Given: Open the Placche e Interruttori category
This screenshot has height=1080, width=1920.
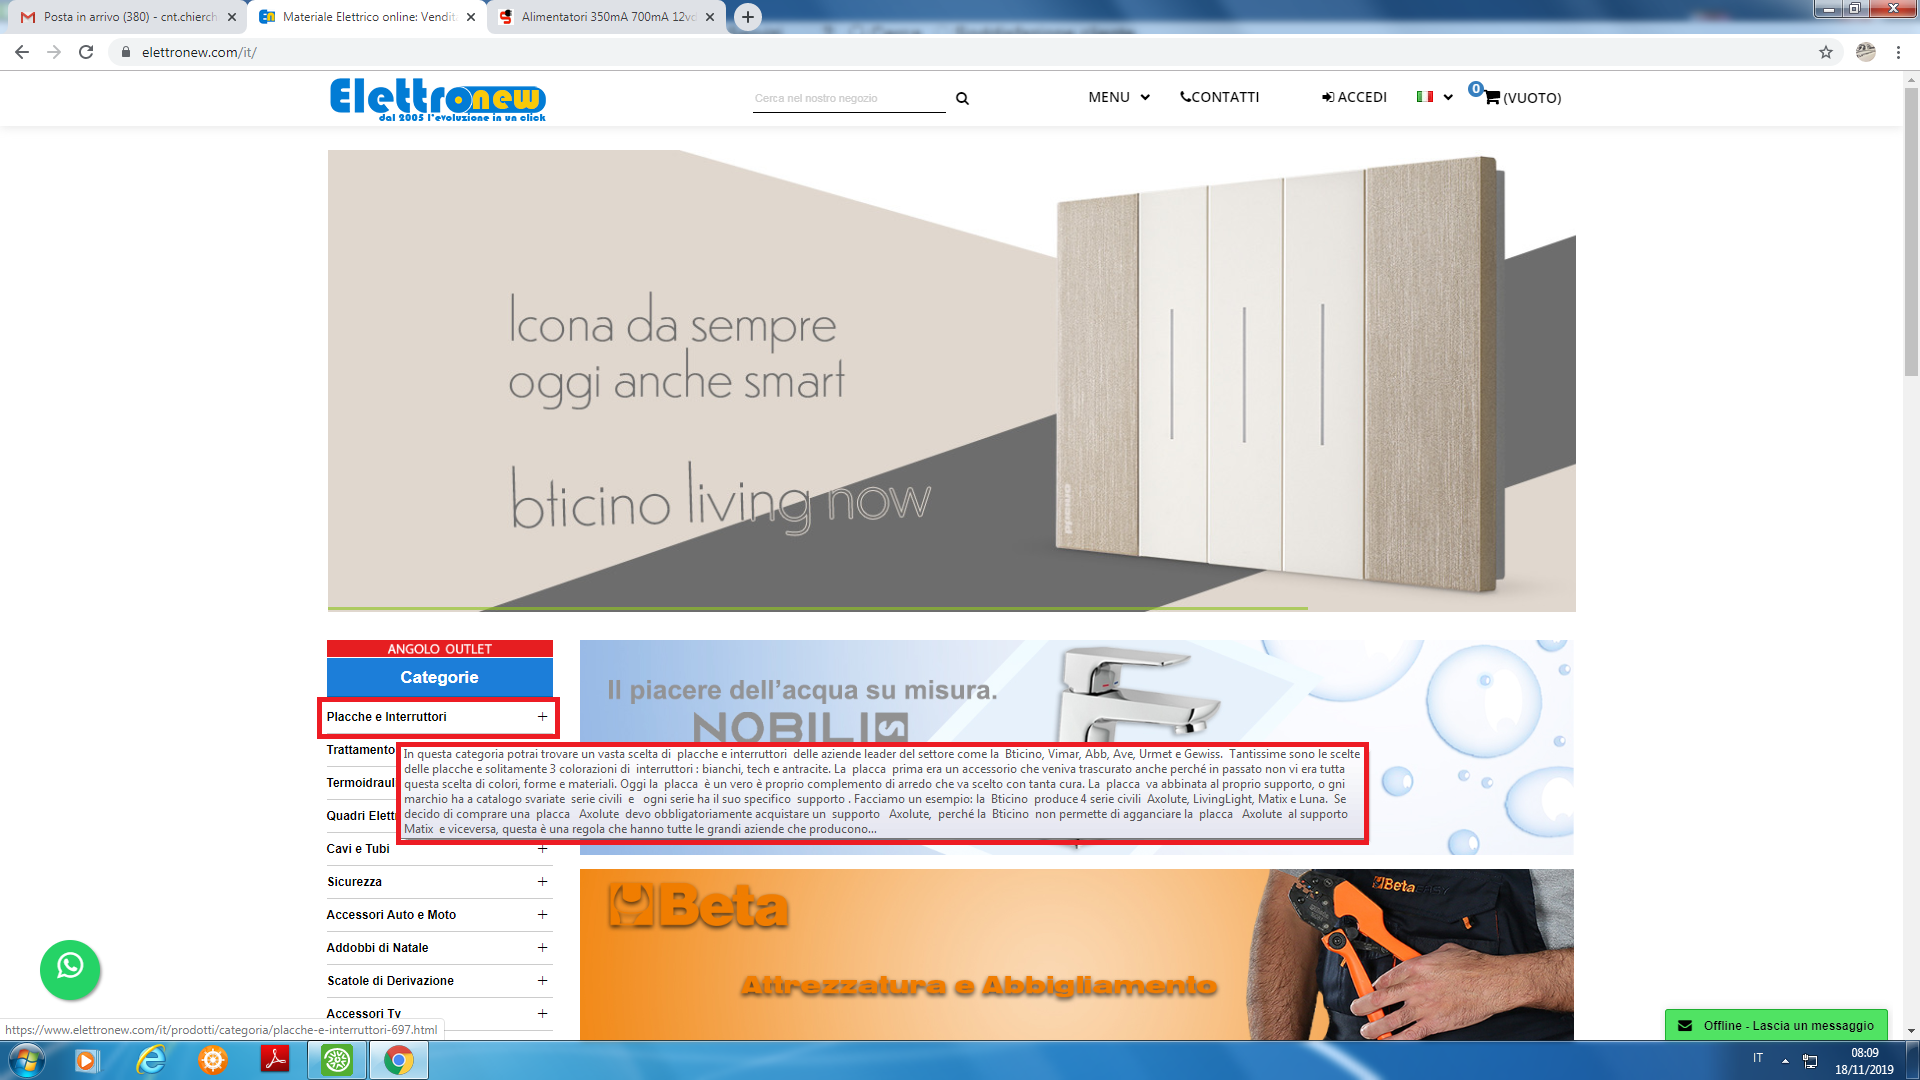Looking at the screenshot, I should click(386, 717).
